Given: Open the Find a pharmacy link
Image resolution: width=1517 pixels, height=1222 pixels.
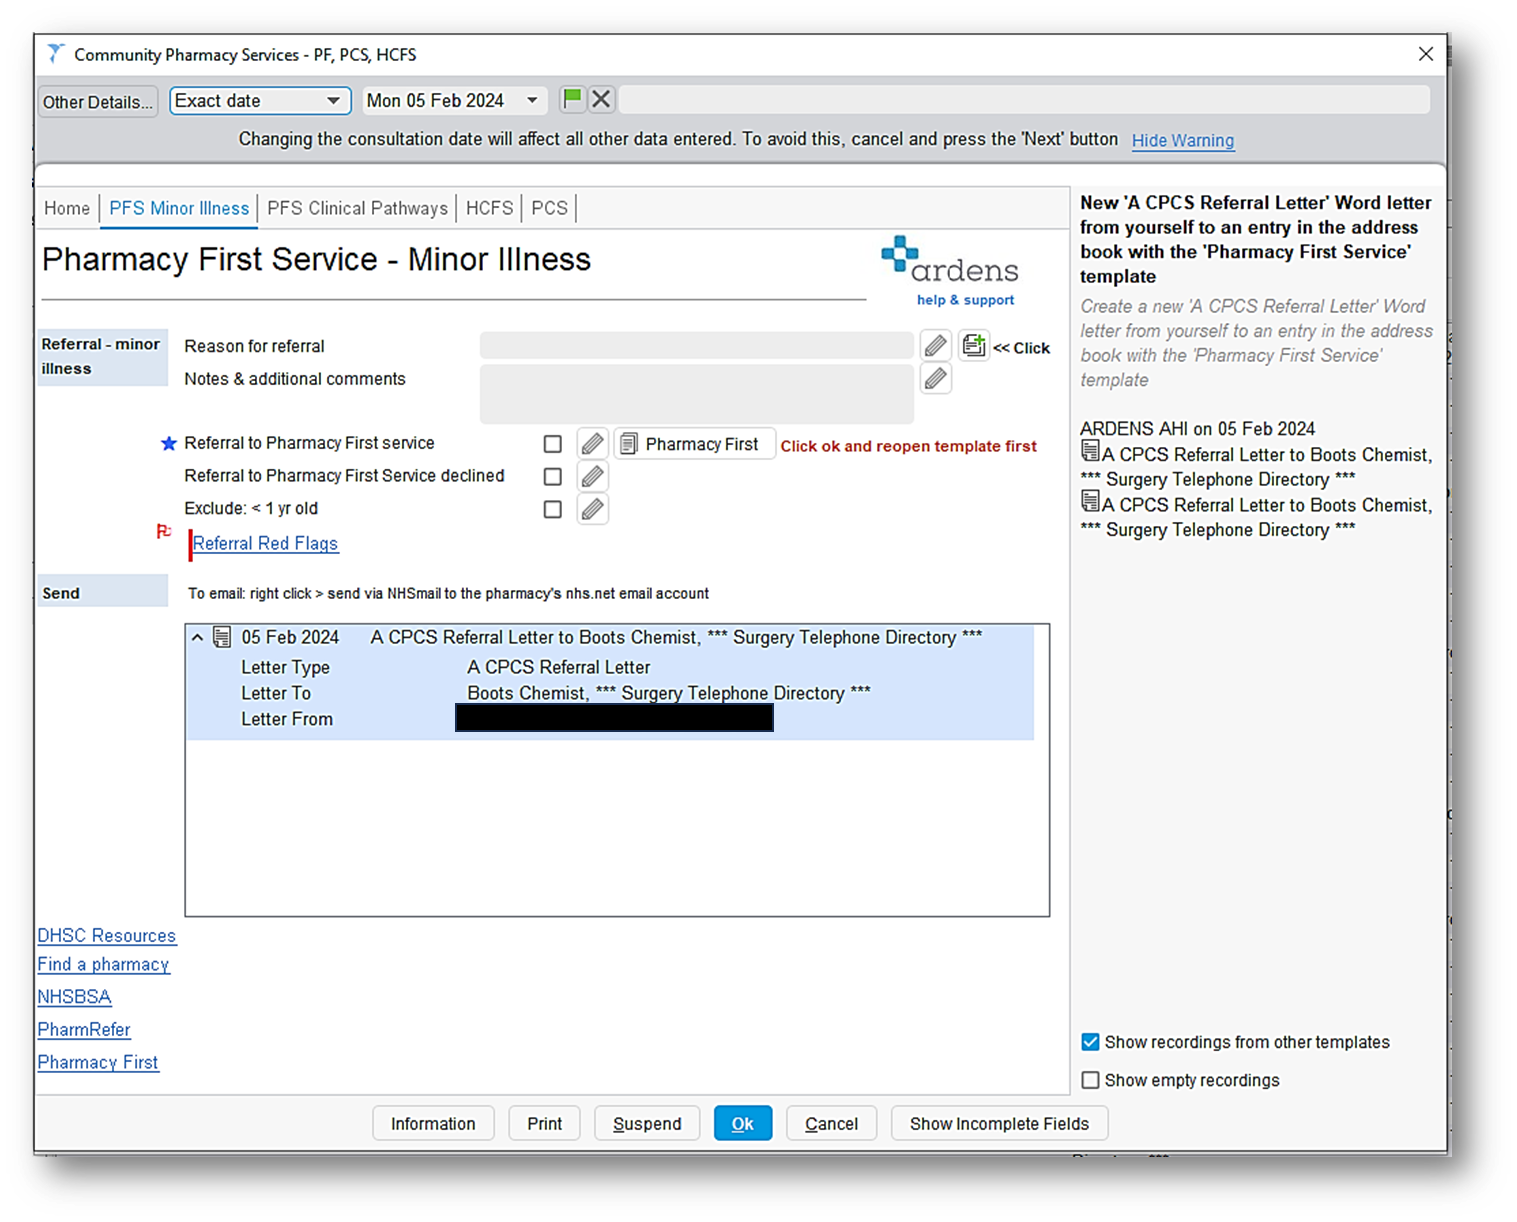Looking at the screenshot, I should pyautogui.click(x=103, y=964).
